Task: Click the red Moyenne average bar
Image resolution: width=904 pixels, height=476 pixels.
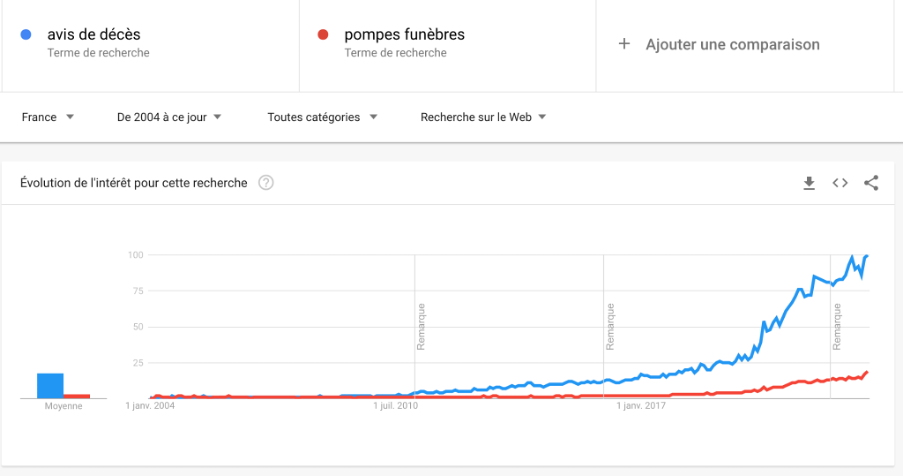Action: [77, 396]
